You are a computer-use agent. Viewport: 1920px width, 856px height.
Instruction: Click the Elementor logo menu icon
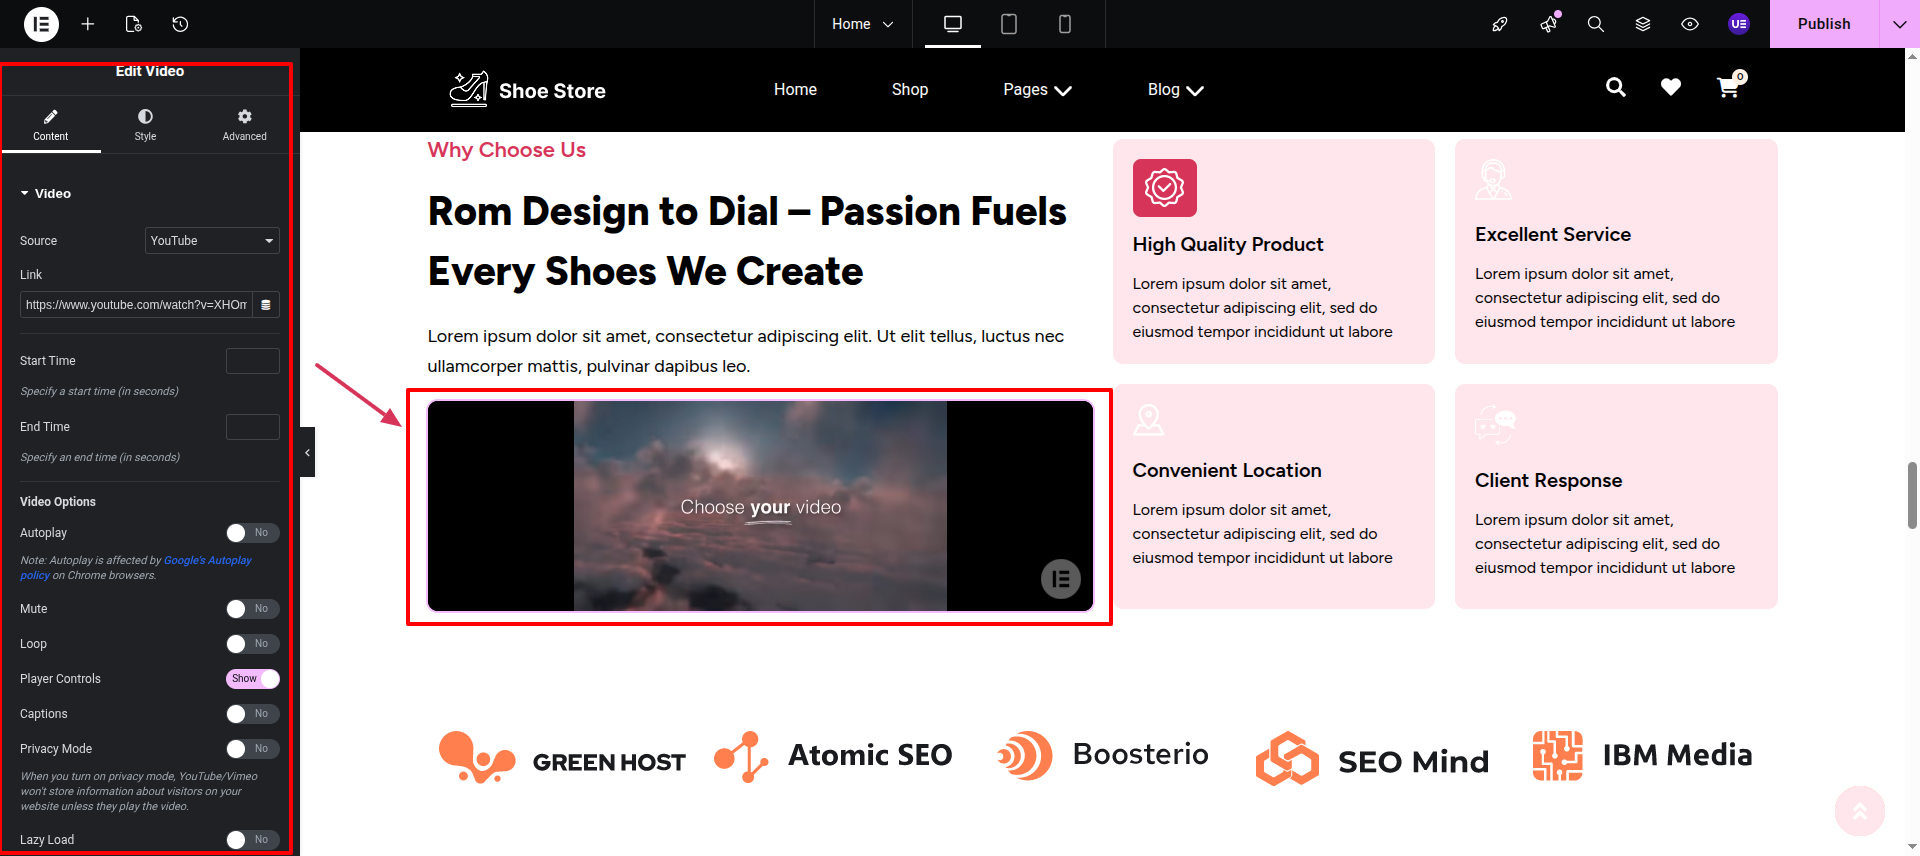click(41, 24)
